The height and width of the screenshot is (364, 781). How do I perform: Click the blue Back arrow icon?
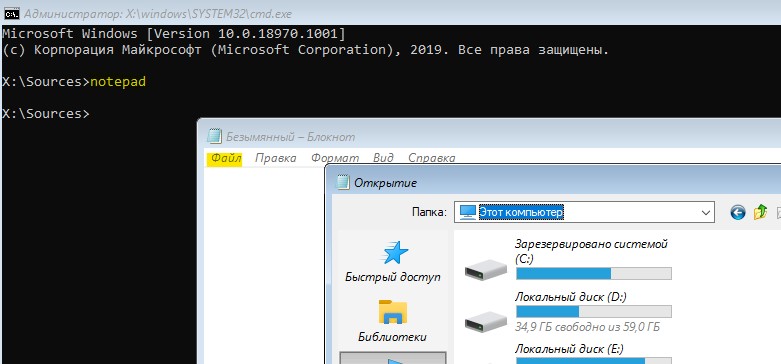click(737, 213)
